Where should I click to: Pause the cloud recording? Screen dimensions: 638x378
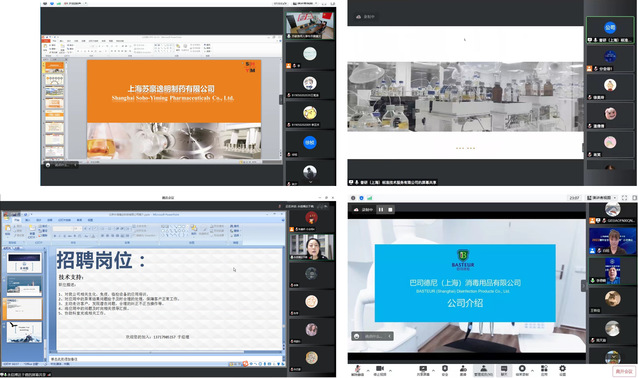tap(381, 210)
